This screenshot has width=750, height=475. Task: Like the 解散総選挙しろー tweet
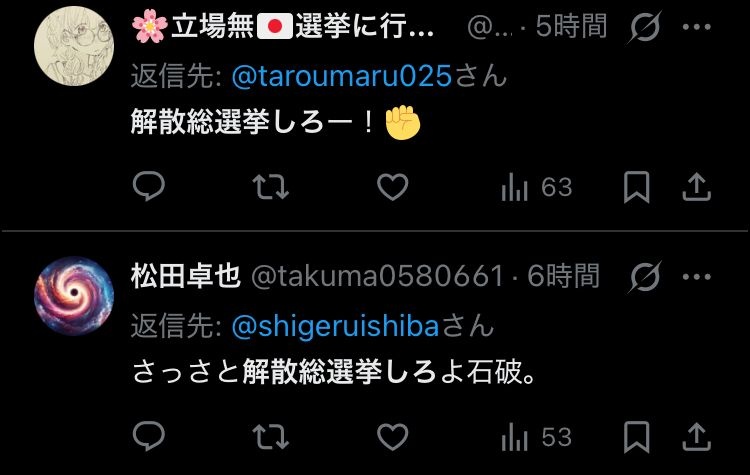[x=393, y=187]
